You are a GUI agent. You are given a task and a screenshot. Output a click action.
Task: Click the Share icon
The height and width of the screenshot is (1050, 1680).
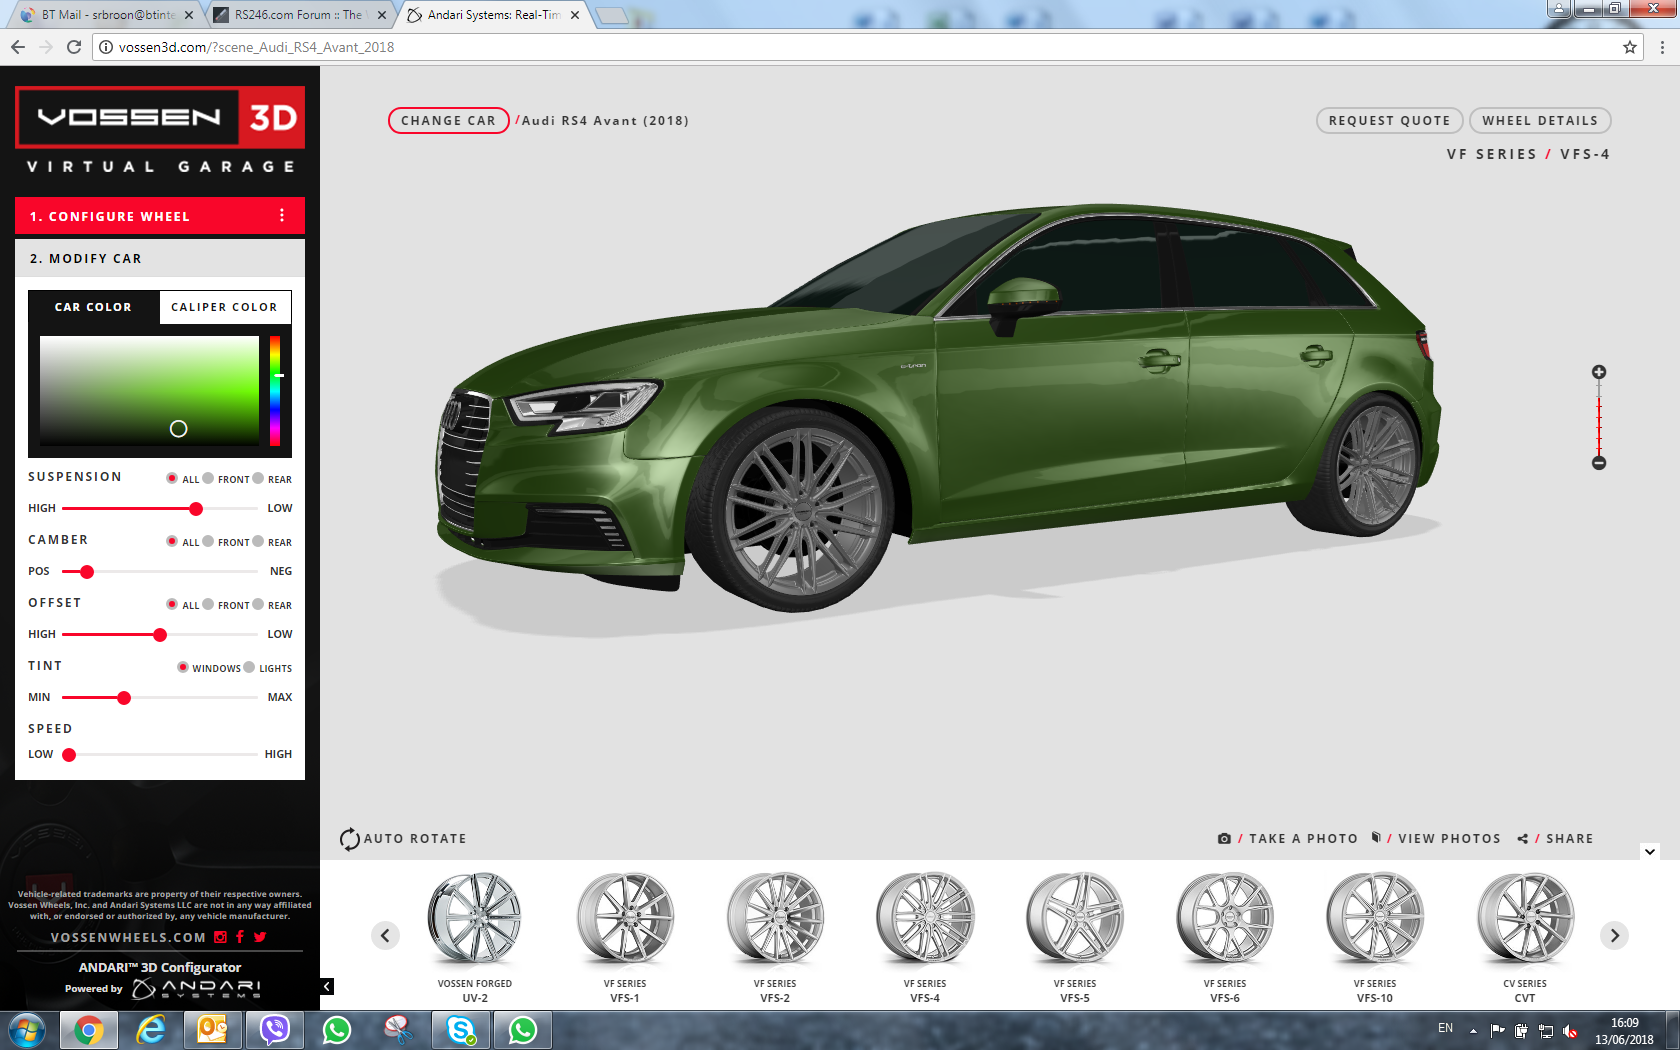coord(1523,839)
